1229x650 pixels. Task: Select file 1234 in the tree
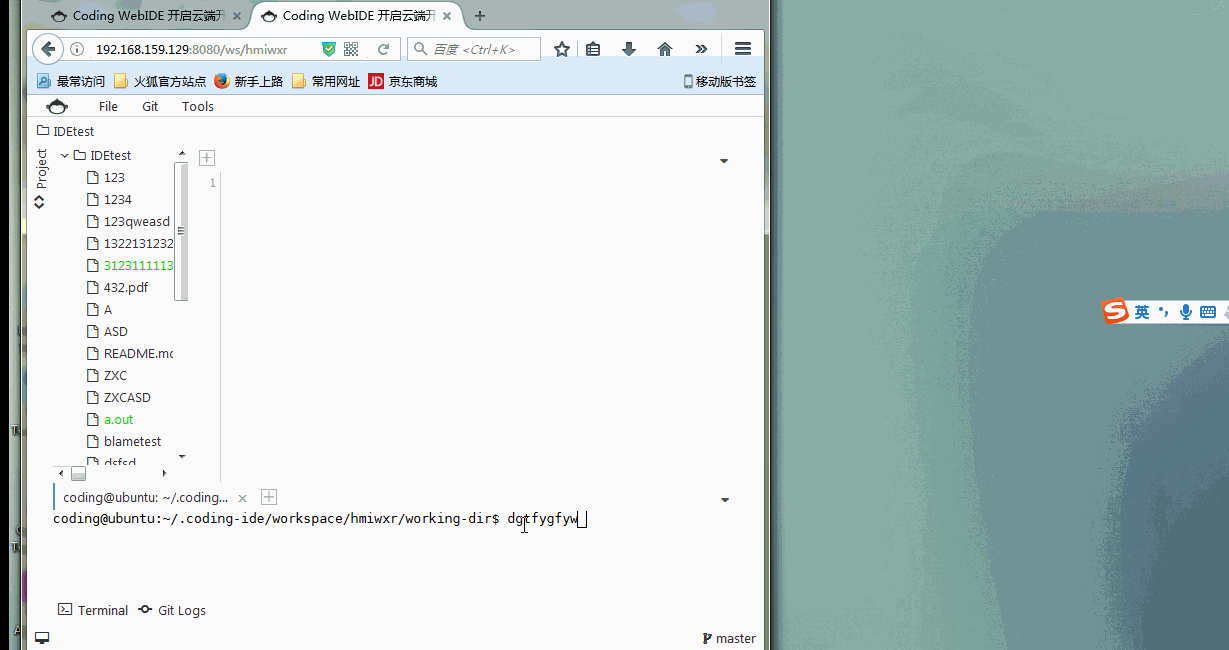click(x=110, y=199)
